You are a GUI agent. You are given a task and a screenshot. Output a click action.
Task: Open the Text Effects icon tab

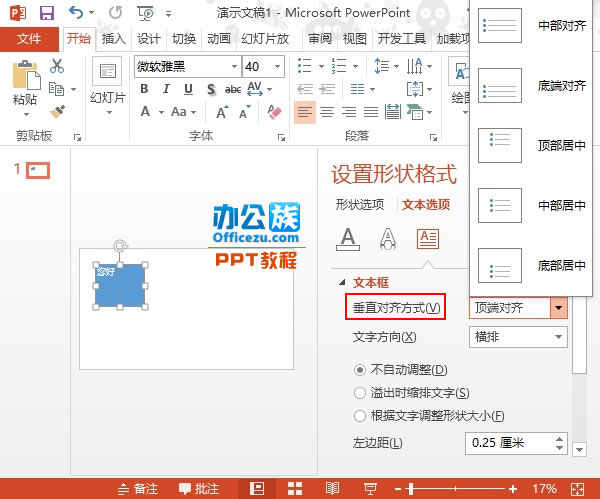(x=387, y=238)
